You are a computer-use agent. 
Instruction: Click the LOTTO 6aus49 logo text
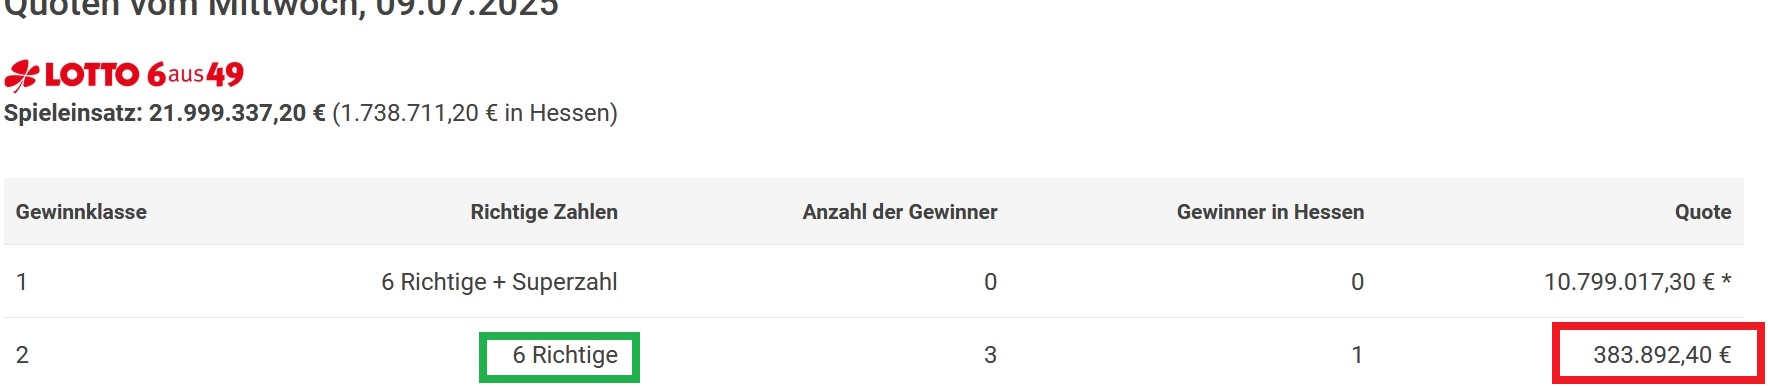tap(144, 75)
